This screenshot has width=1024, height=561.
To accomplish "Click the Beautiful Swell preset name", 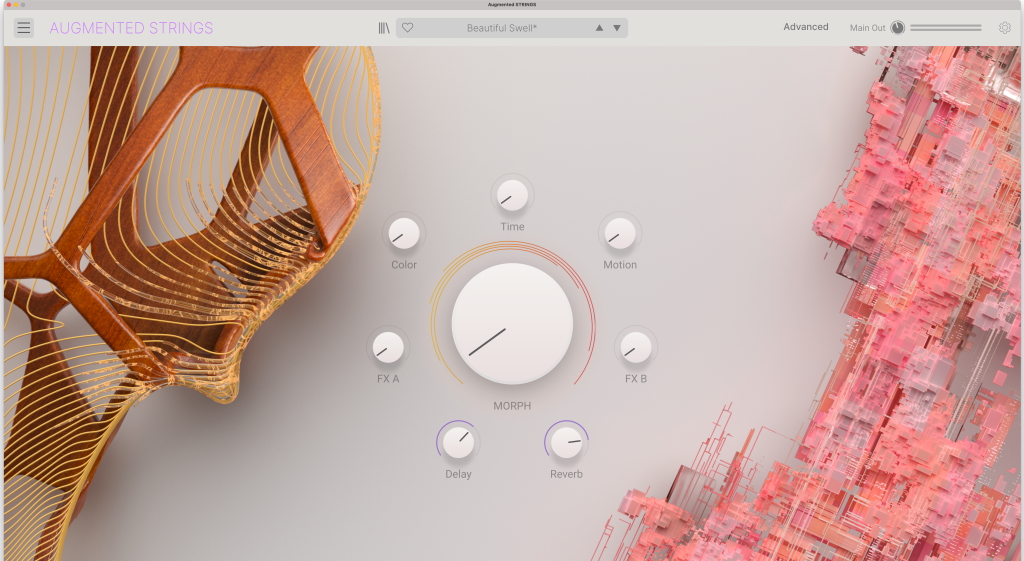I will pyautogui.click(x=502, y=28).
